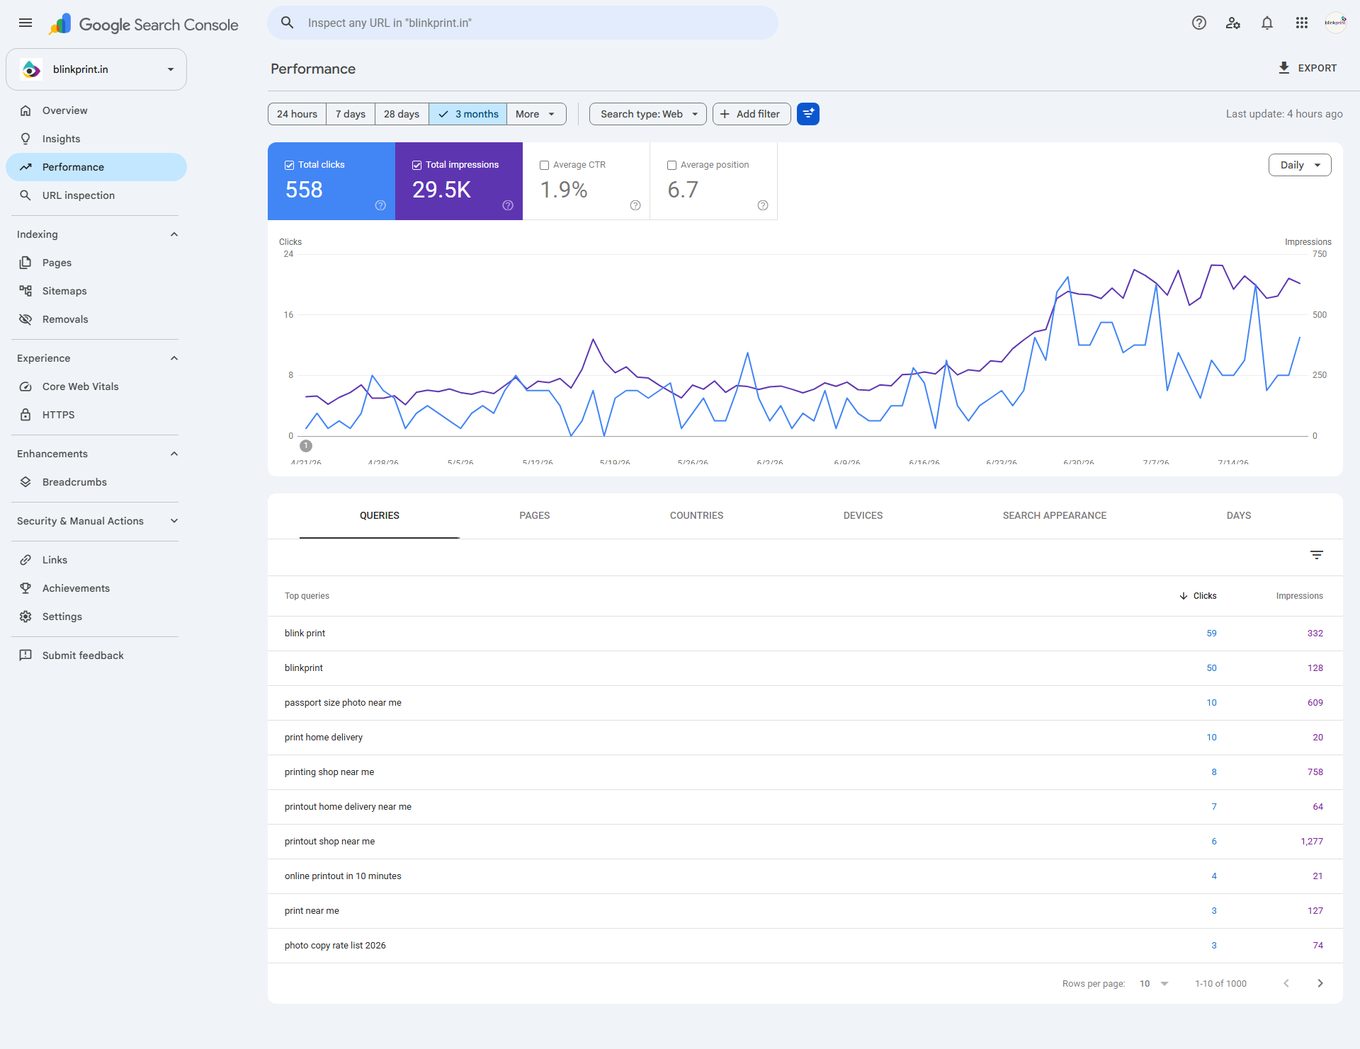Click the Links icon in sidebar
Screen dimensions: 1360x1049
point(26,560)
